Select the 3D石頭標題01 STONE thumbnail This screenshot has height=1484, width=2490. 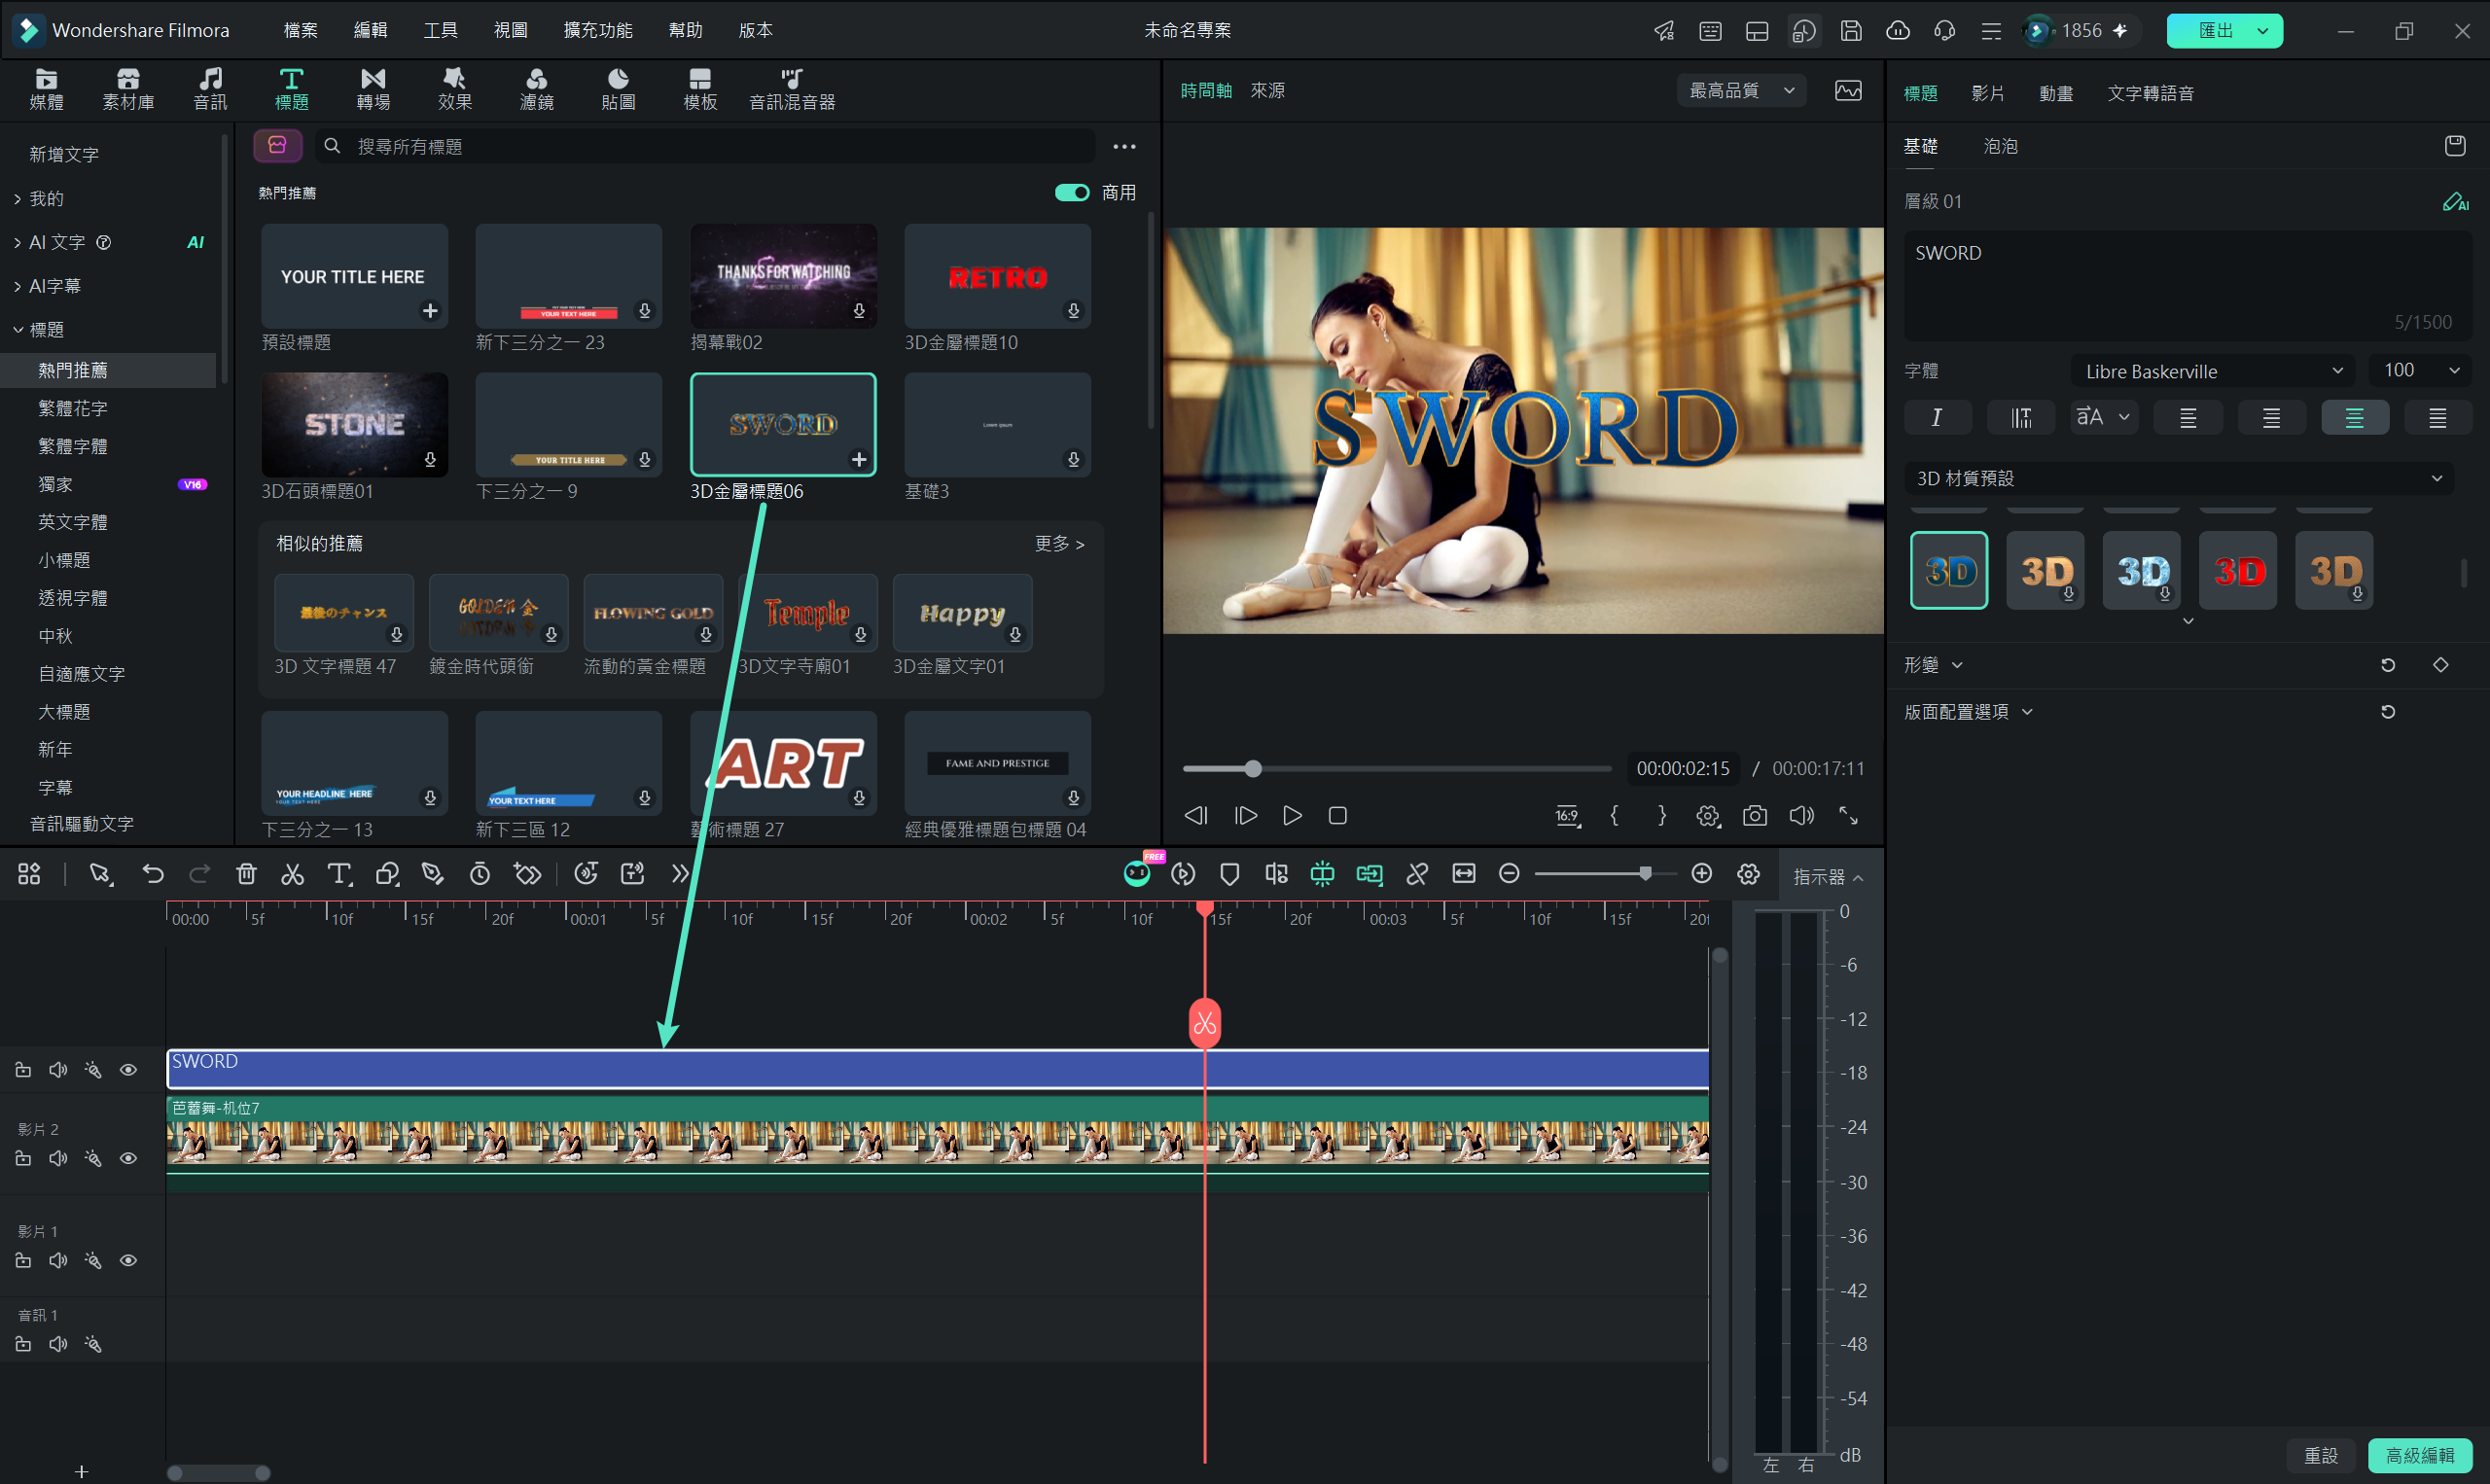coord(354,425)
